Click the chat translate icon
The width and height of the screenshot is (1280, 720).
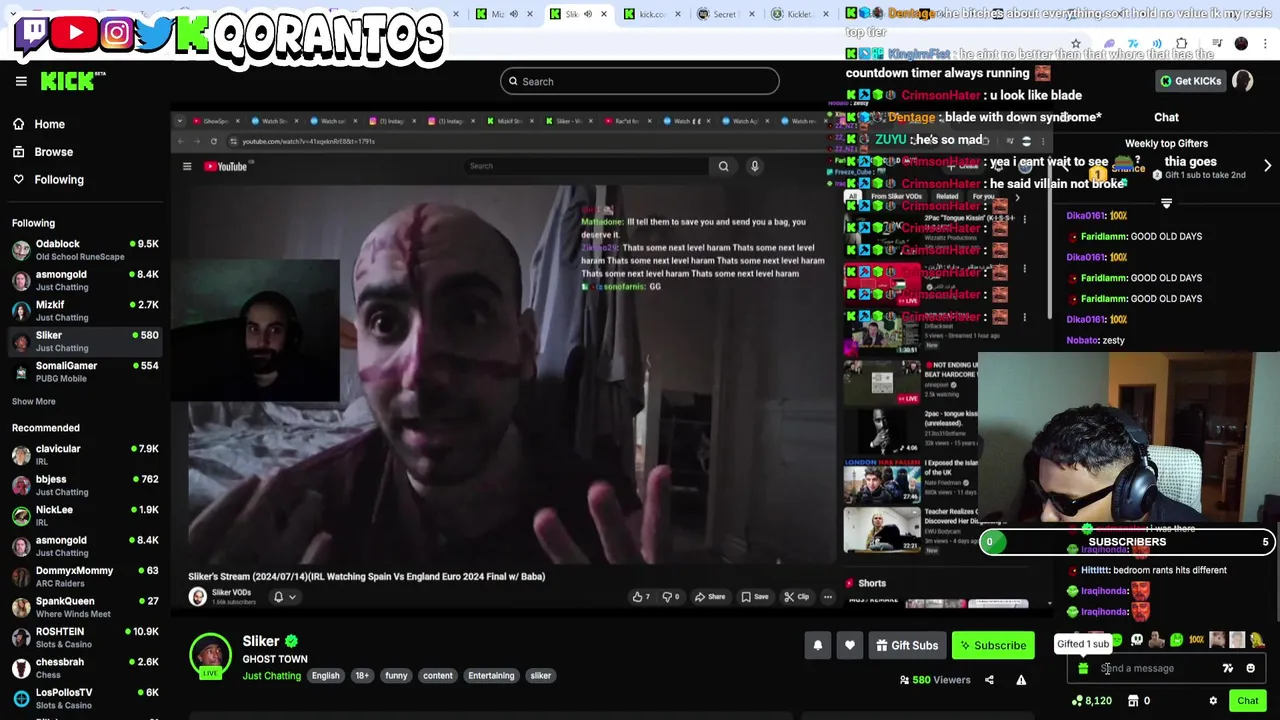1228,669
